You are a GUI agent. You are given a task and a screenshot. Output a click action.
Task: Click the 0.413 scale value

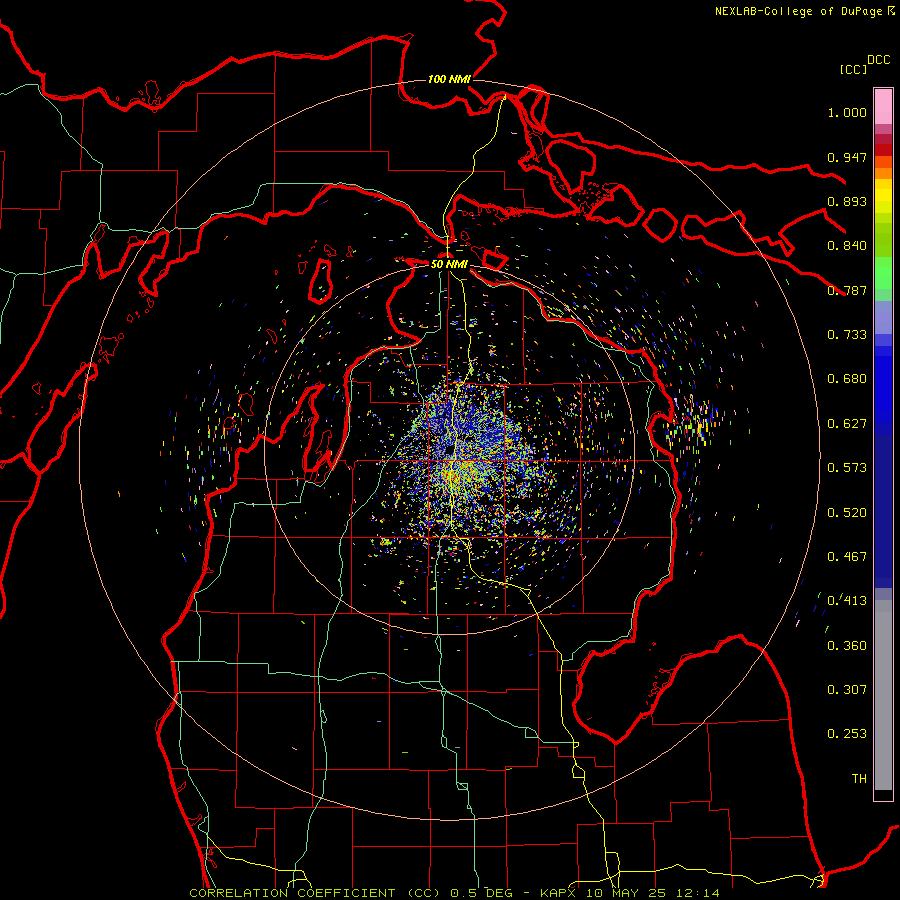click(847, 601)
